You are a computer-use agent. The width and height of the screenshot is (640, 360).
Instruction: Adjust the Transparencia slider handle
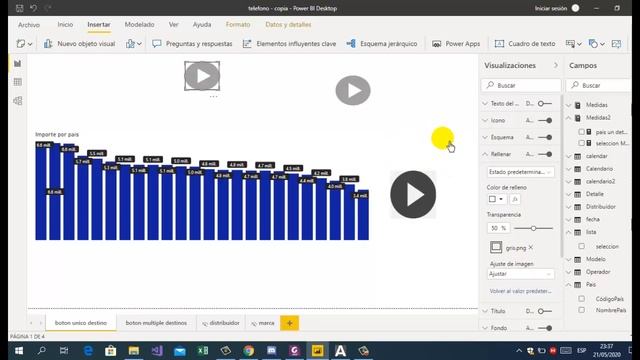coord(533,228)
